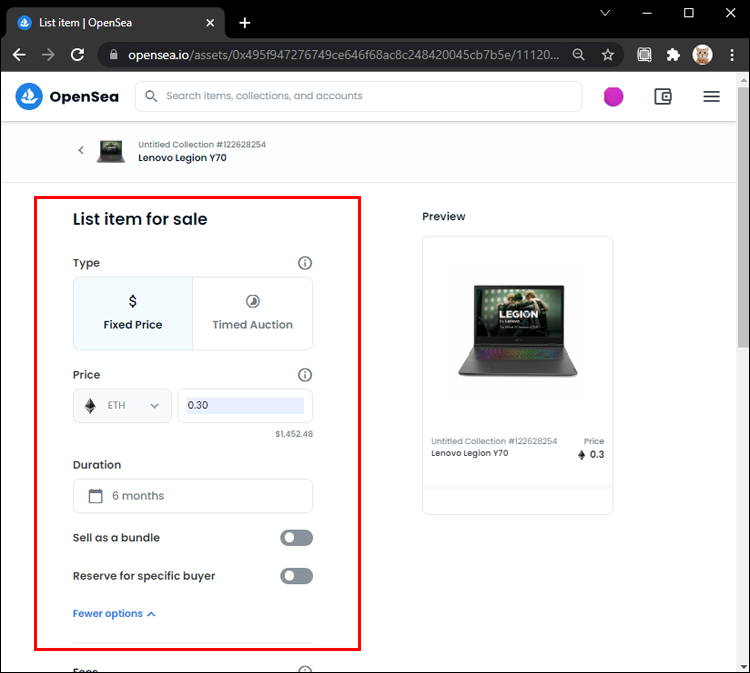Click the 0.3 price in preview card
The image size is (750, 673).
click(x=596, y=454)
